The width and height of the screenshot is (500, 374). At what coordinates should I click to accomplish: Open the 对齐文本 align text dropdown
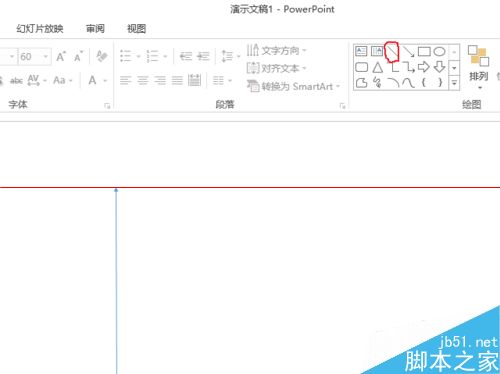click(276, 69)
